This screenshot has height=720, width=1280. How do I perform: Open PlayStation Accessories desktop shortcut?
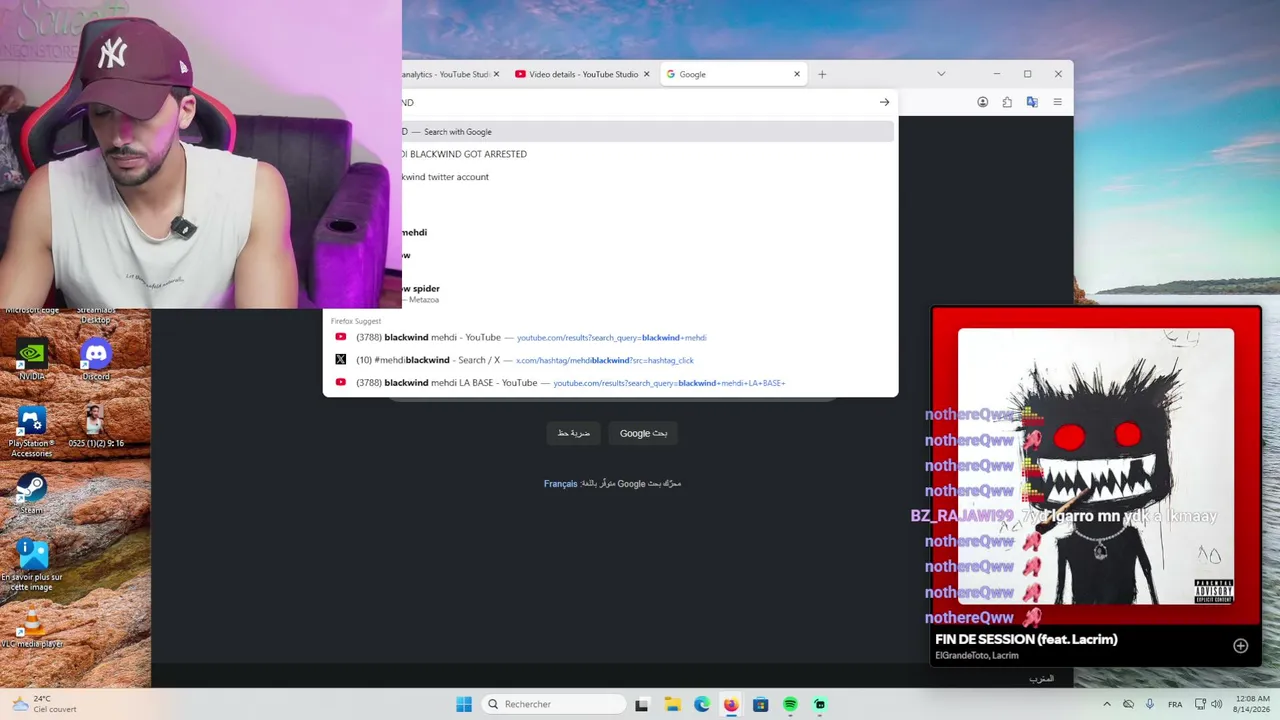(x=32, y=431)
